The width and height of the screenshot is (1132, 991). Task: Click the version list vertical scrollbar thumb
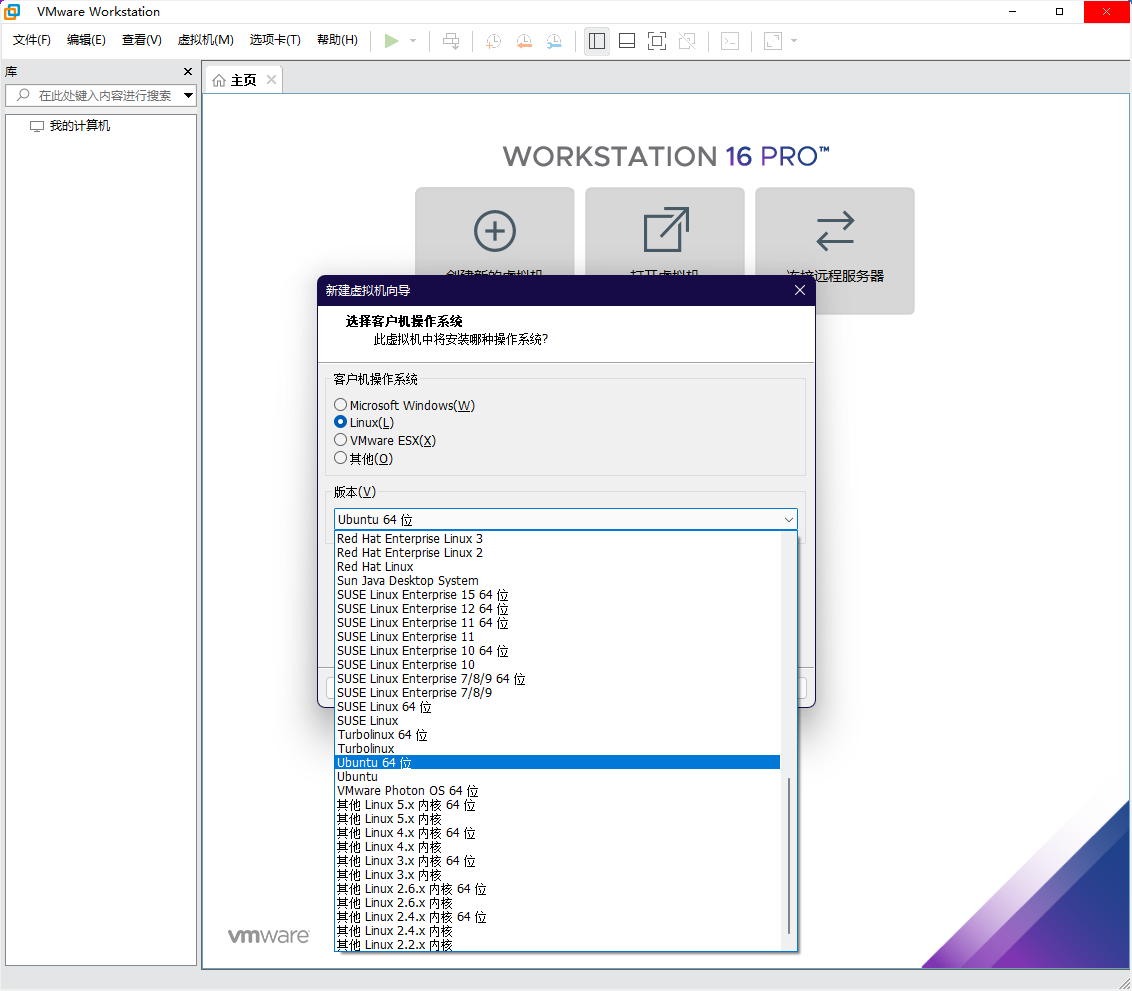[789, 855]
